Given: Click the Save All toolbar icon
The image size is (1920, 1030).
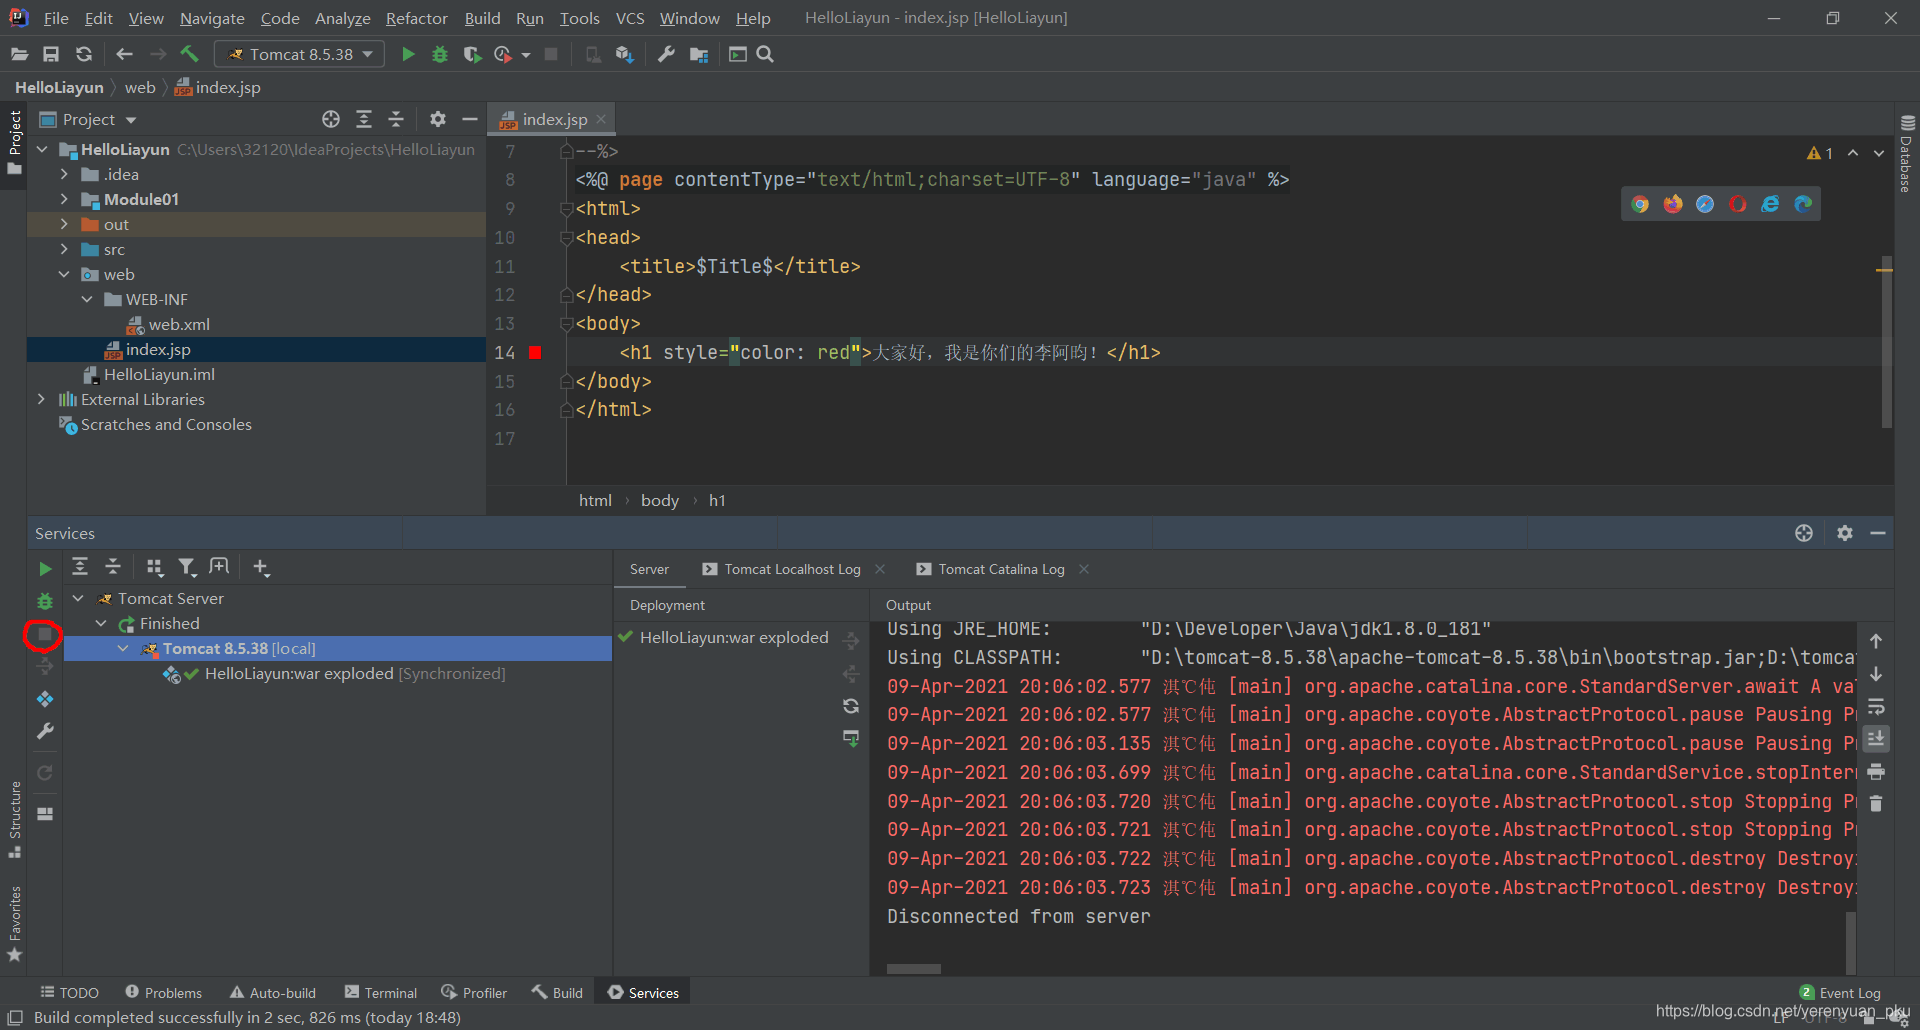Looking at the screenshot, I should pos(51,54).
